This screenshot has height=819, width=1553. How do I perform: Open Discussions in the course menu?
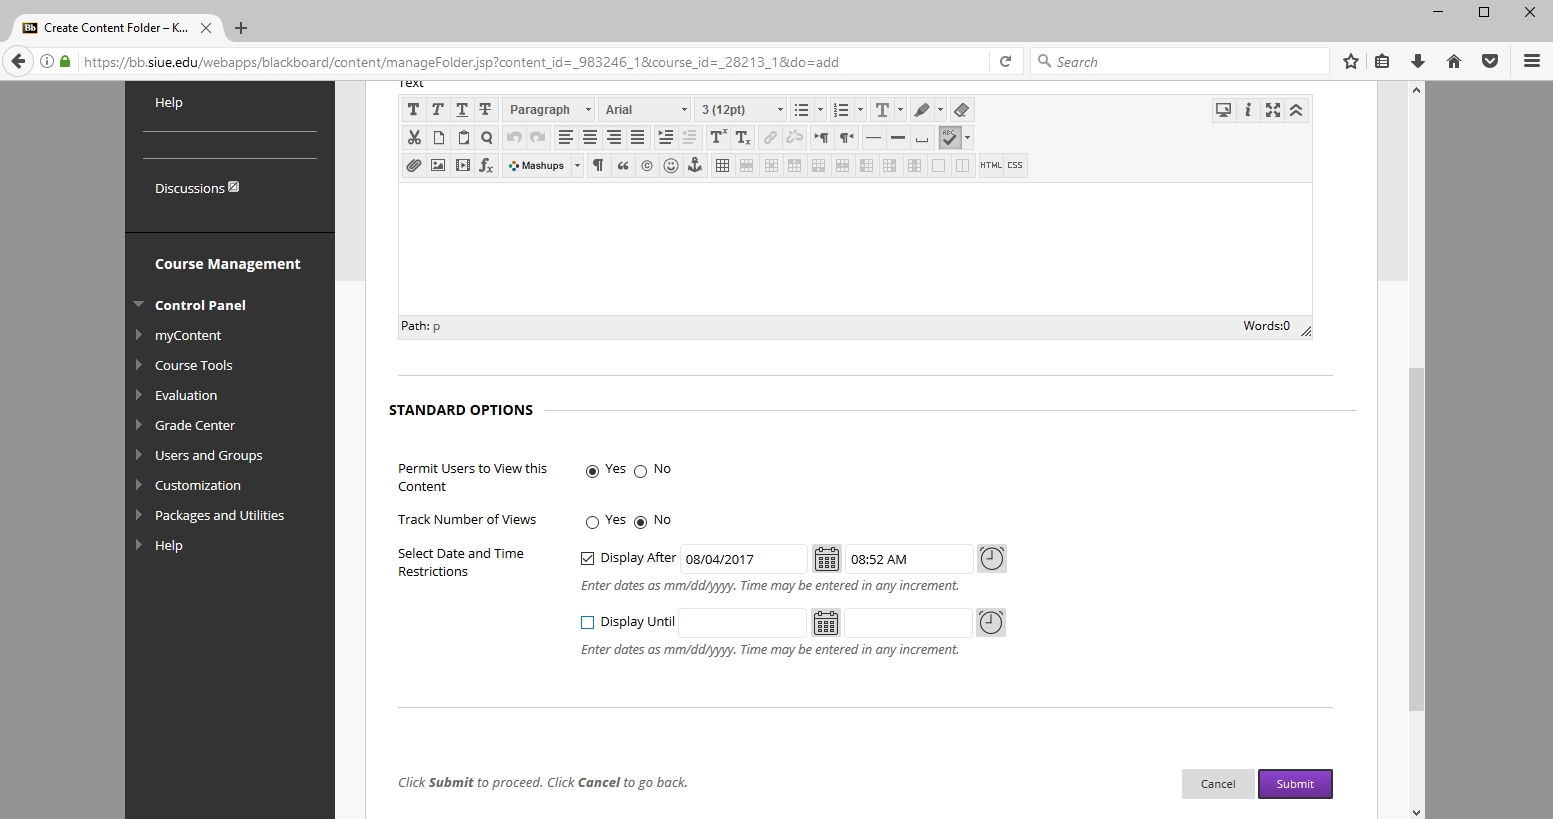(189, 188)
